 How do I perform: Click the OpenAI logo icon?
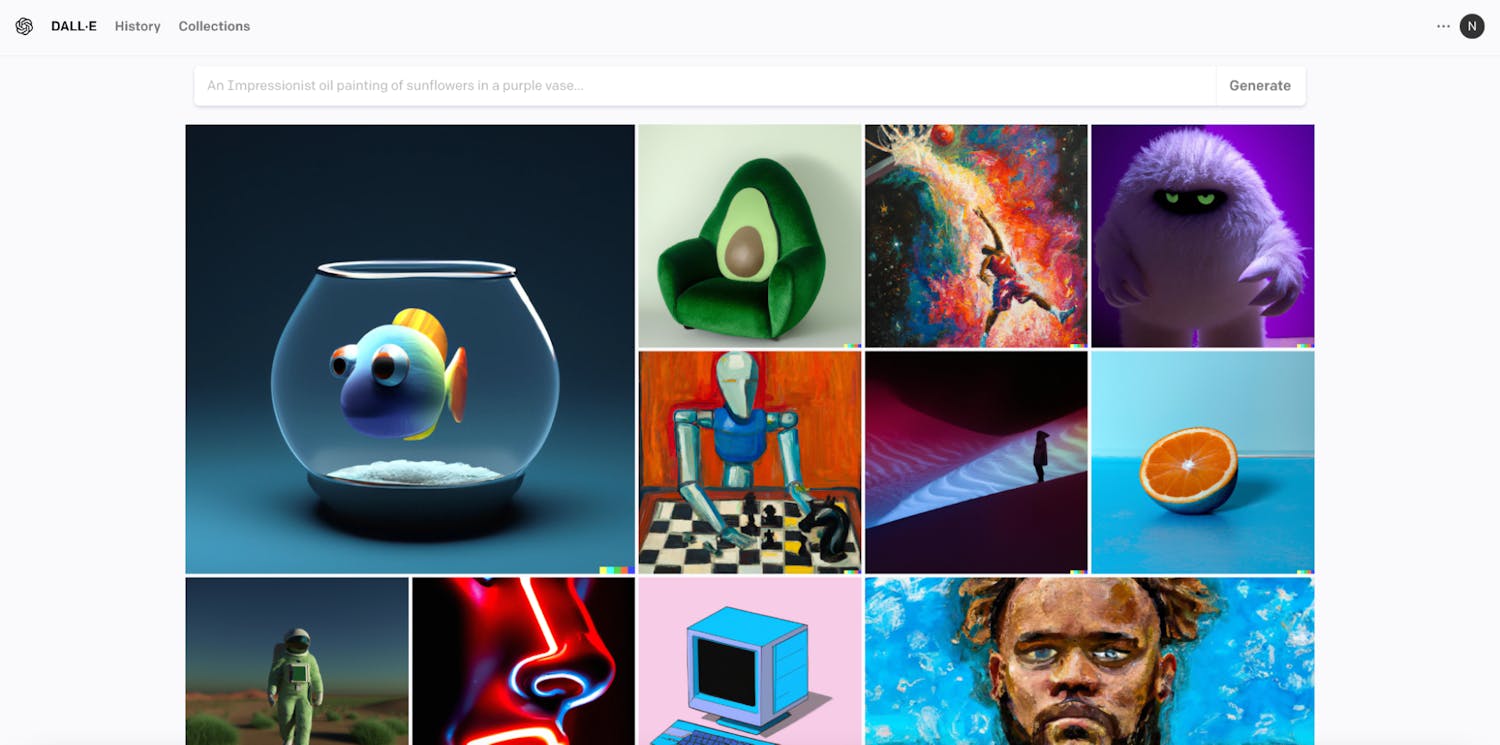pyautogui.click(x=24, y=26)
